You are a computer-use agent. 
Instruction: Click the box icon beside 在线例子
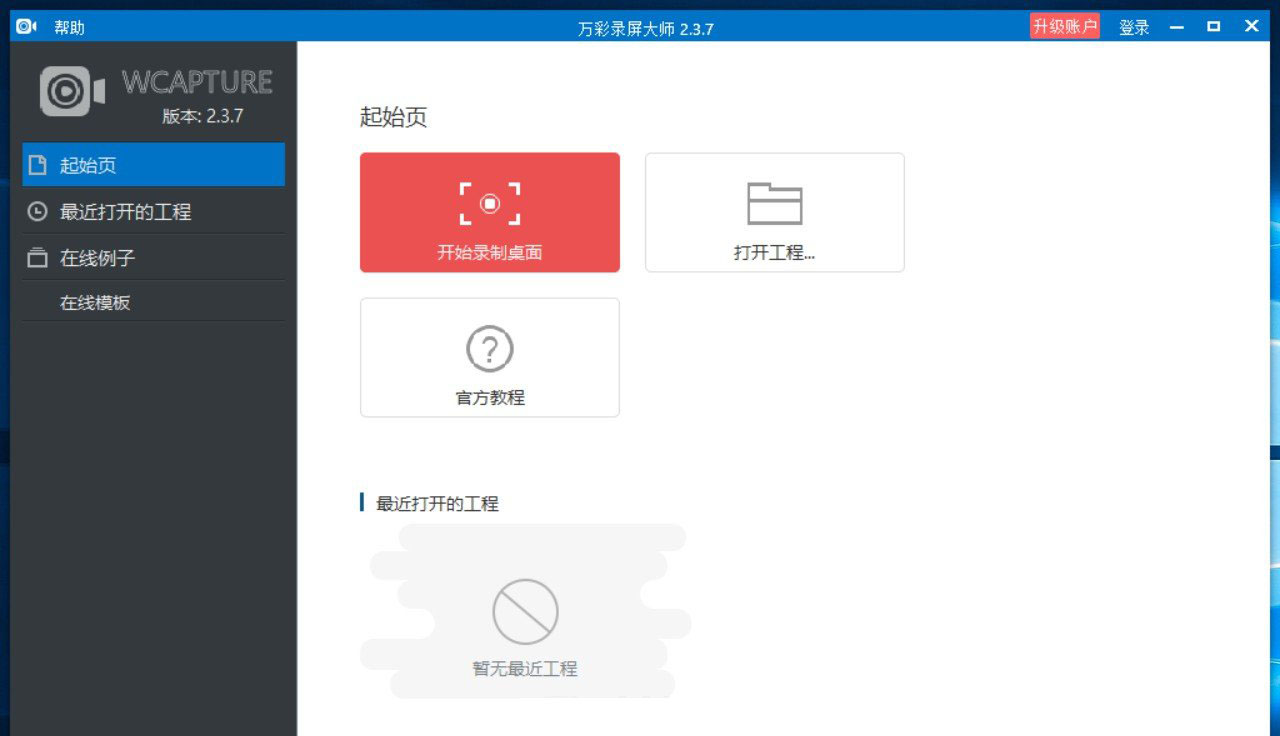(x=37, y=258)
